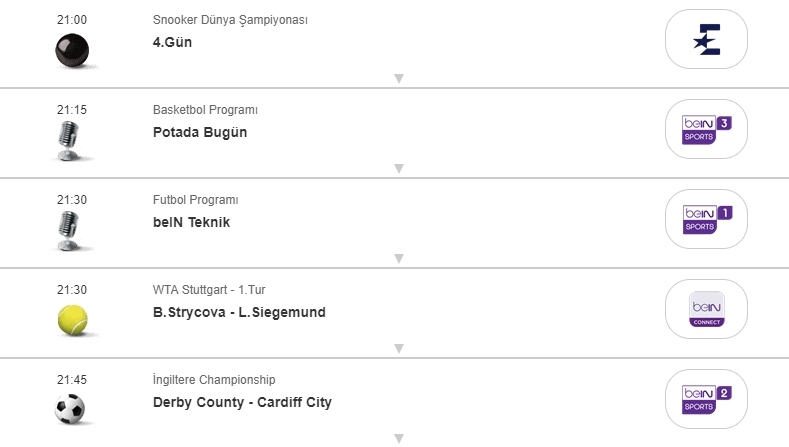Open the beIN Sports 3 channel logo

pos(706,130)
